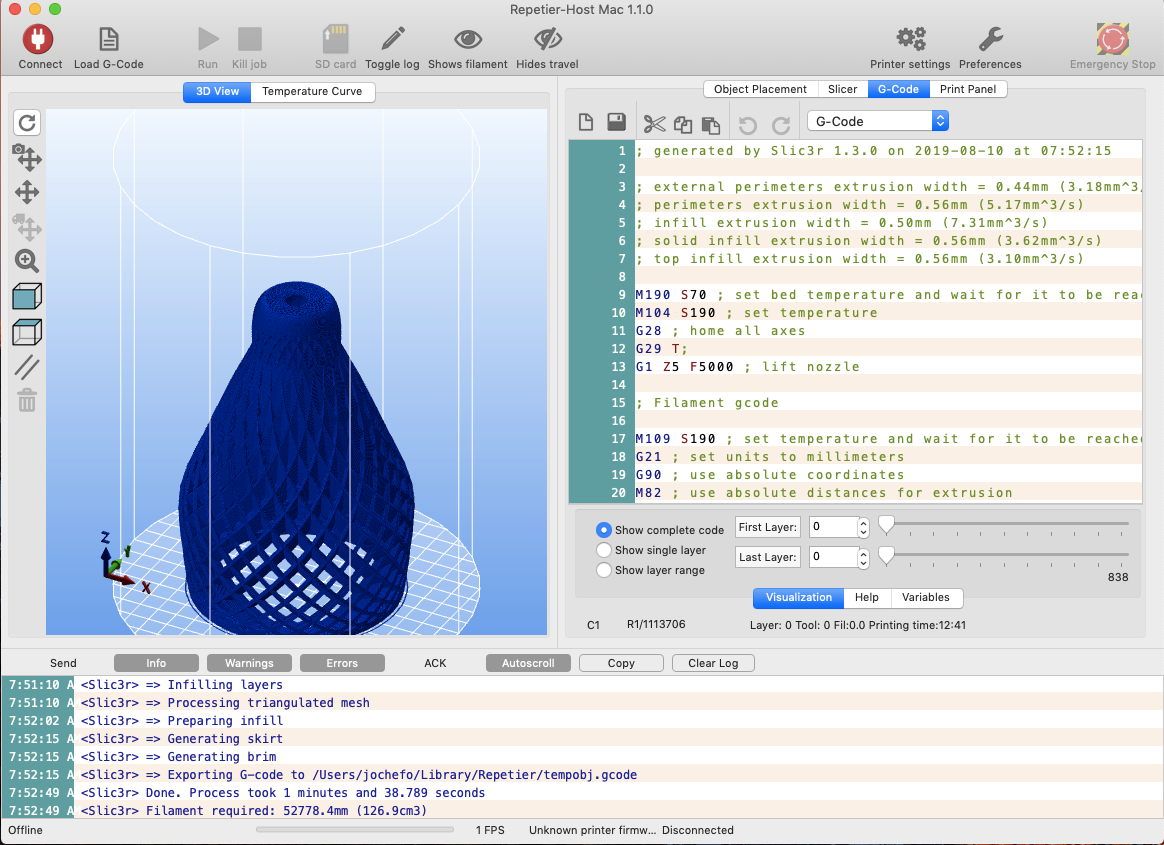Click the Toggle log pencil icon
This screenshot has width=1164, height=845.
tap(392, 40)
